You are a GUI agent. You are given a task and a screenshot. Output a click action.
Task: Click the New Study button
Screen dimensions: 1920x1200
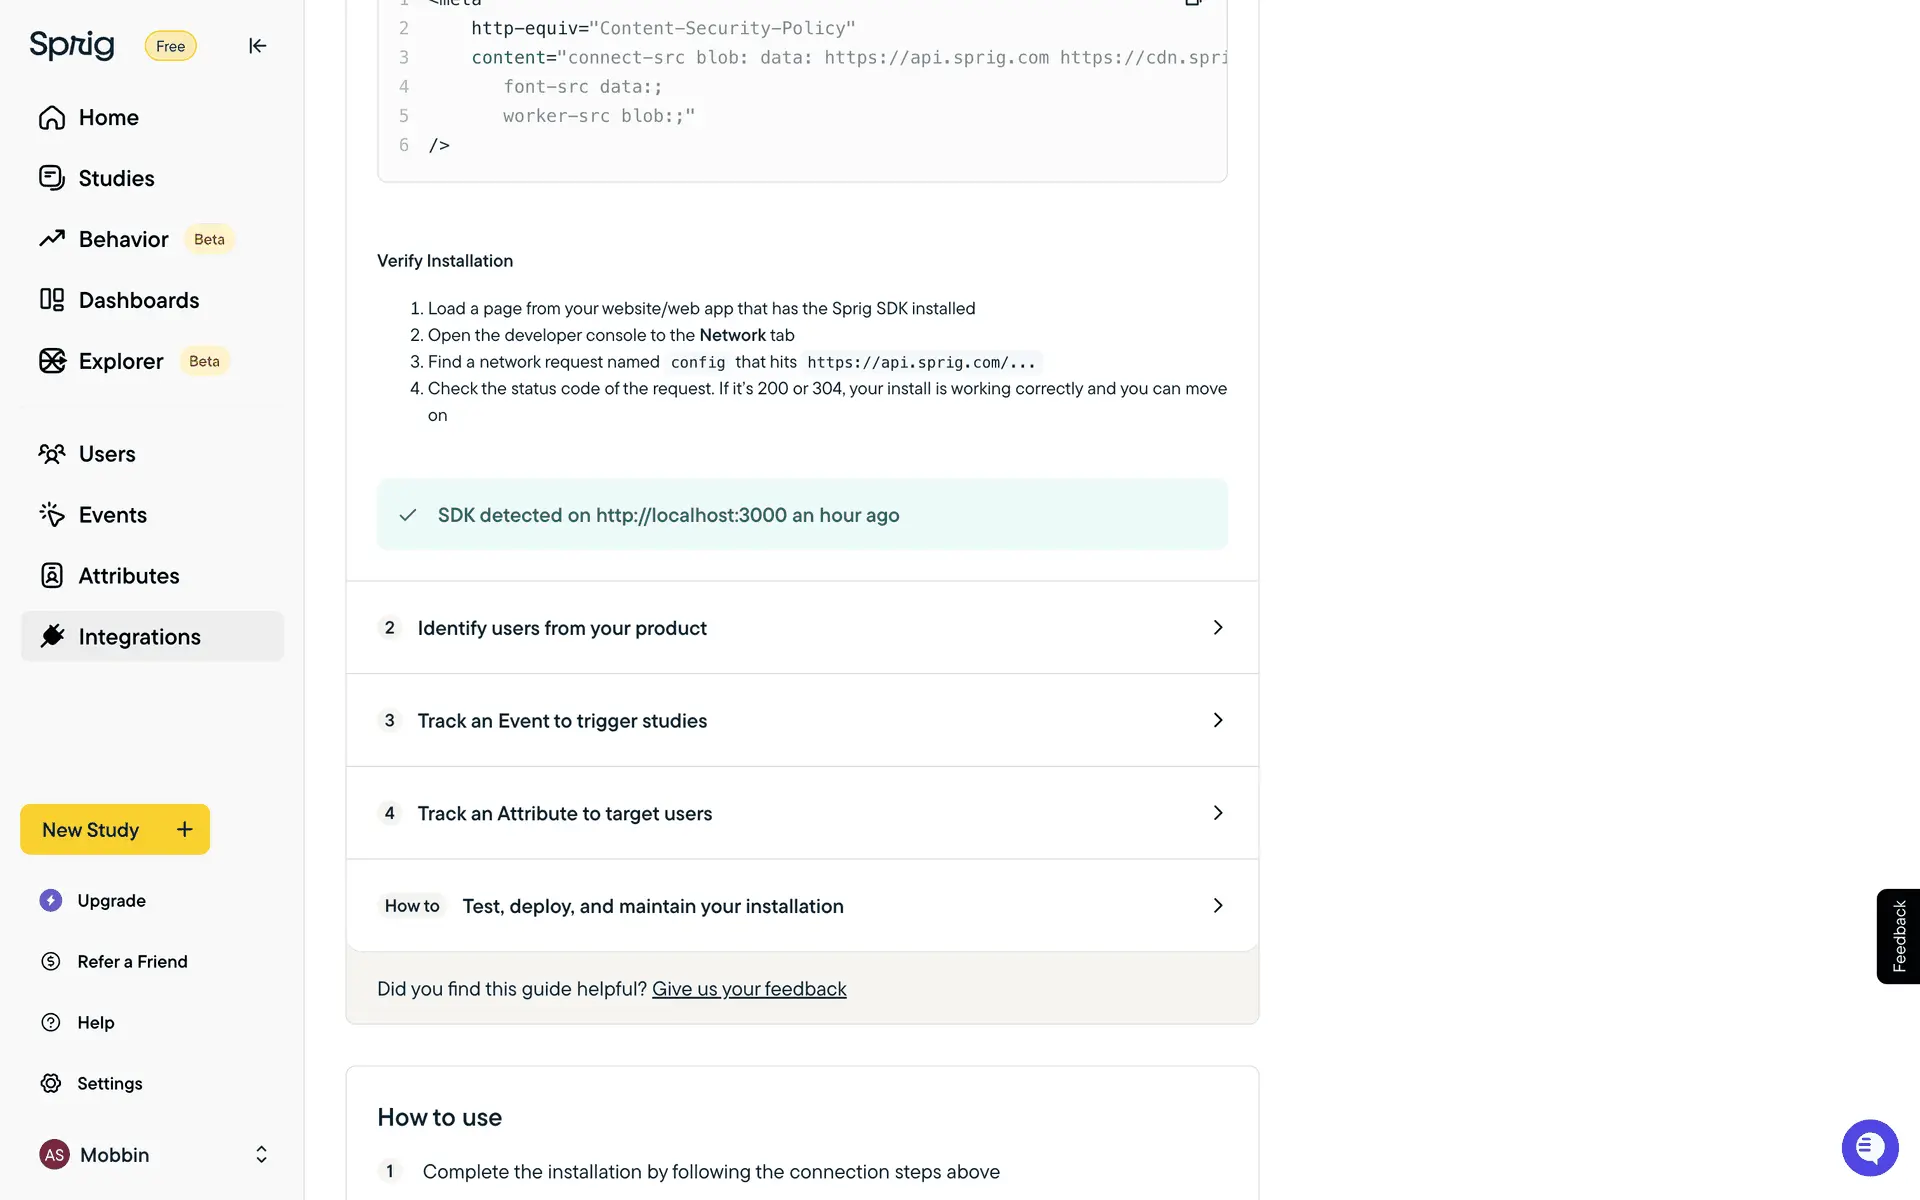115,829
